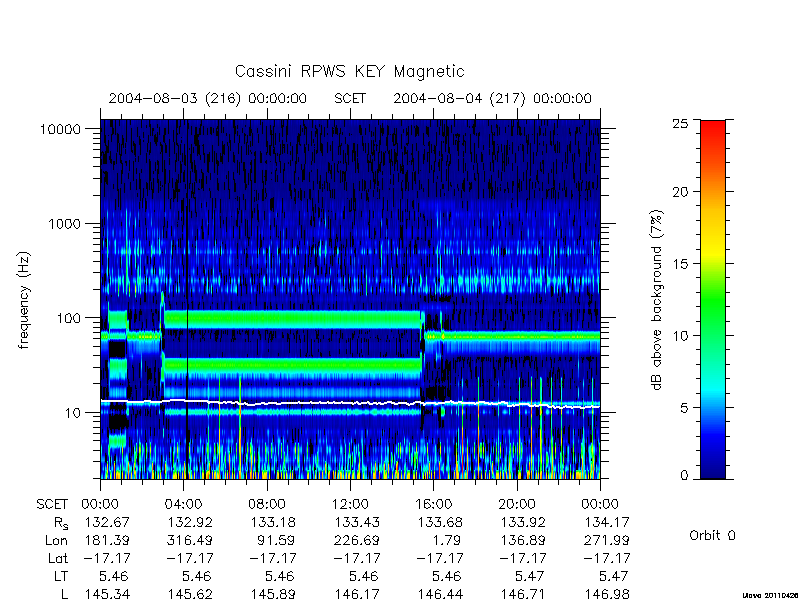The height and width of the screenshot is (600, 800).
Task: Click the 'Lat' row label
Action: pyautogui.click(x=58, y=559)
